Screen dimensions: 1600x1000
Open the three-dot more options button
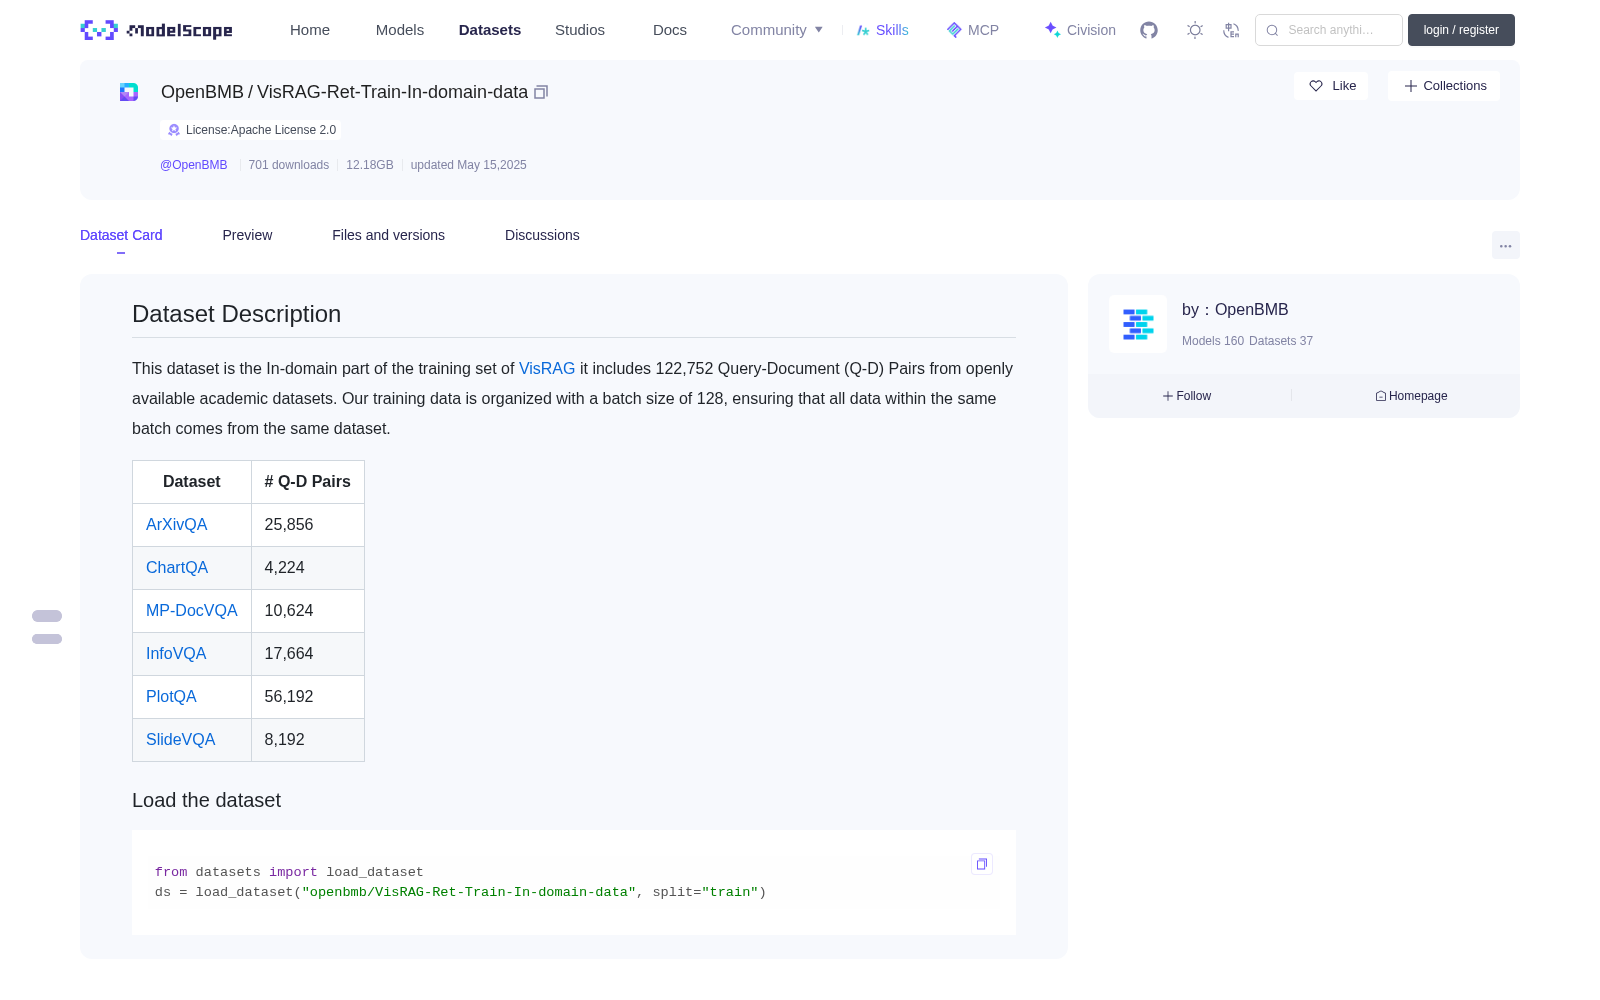pos(1506,246)
